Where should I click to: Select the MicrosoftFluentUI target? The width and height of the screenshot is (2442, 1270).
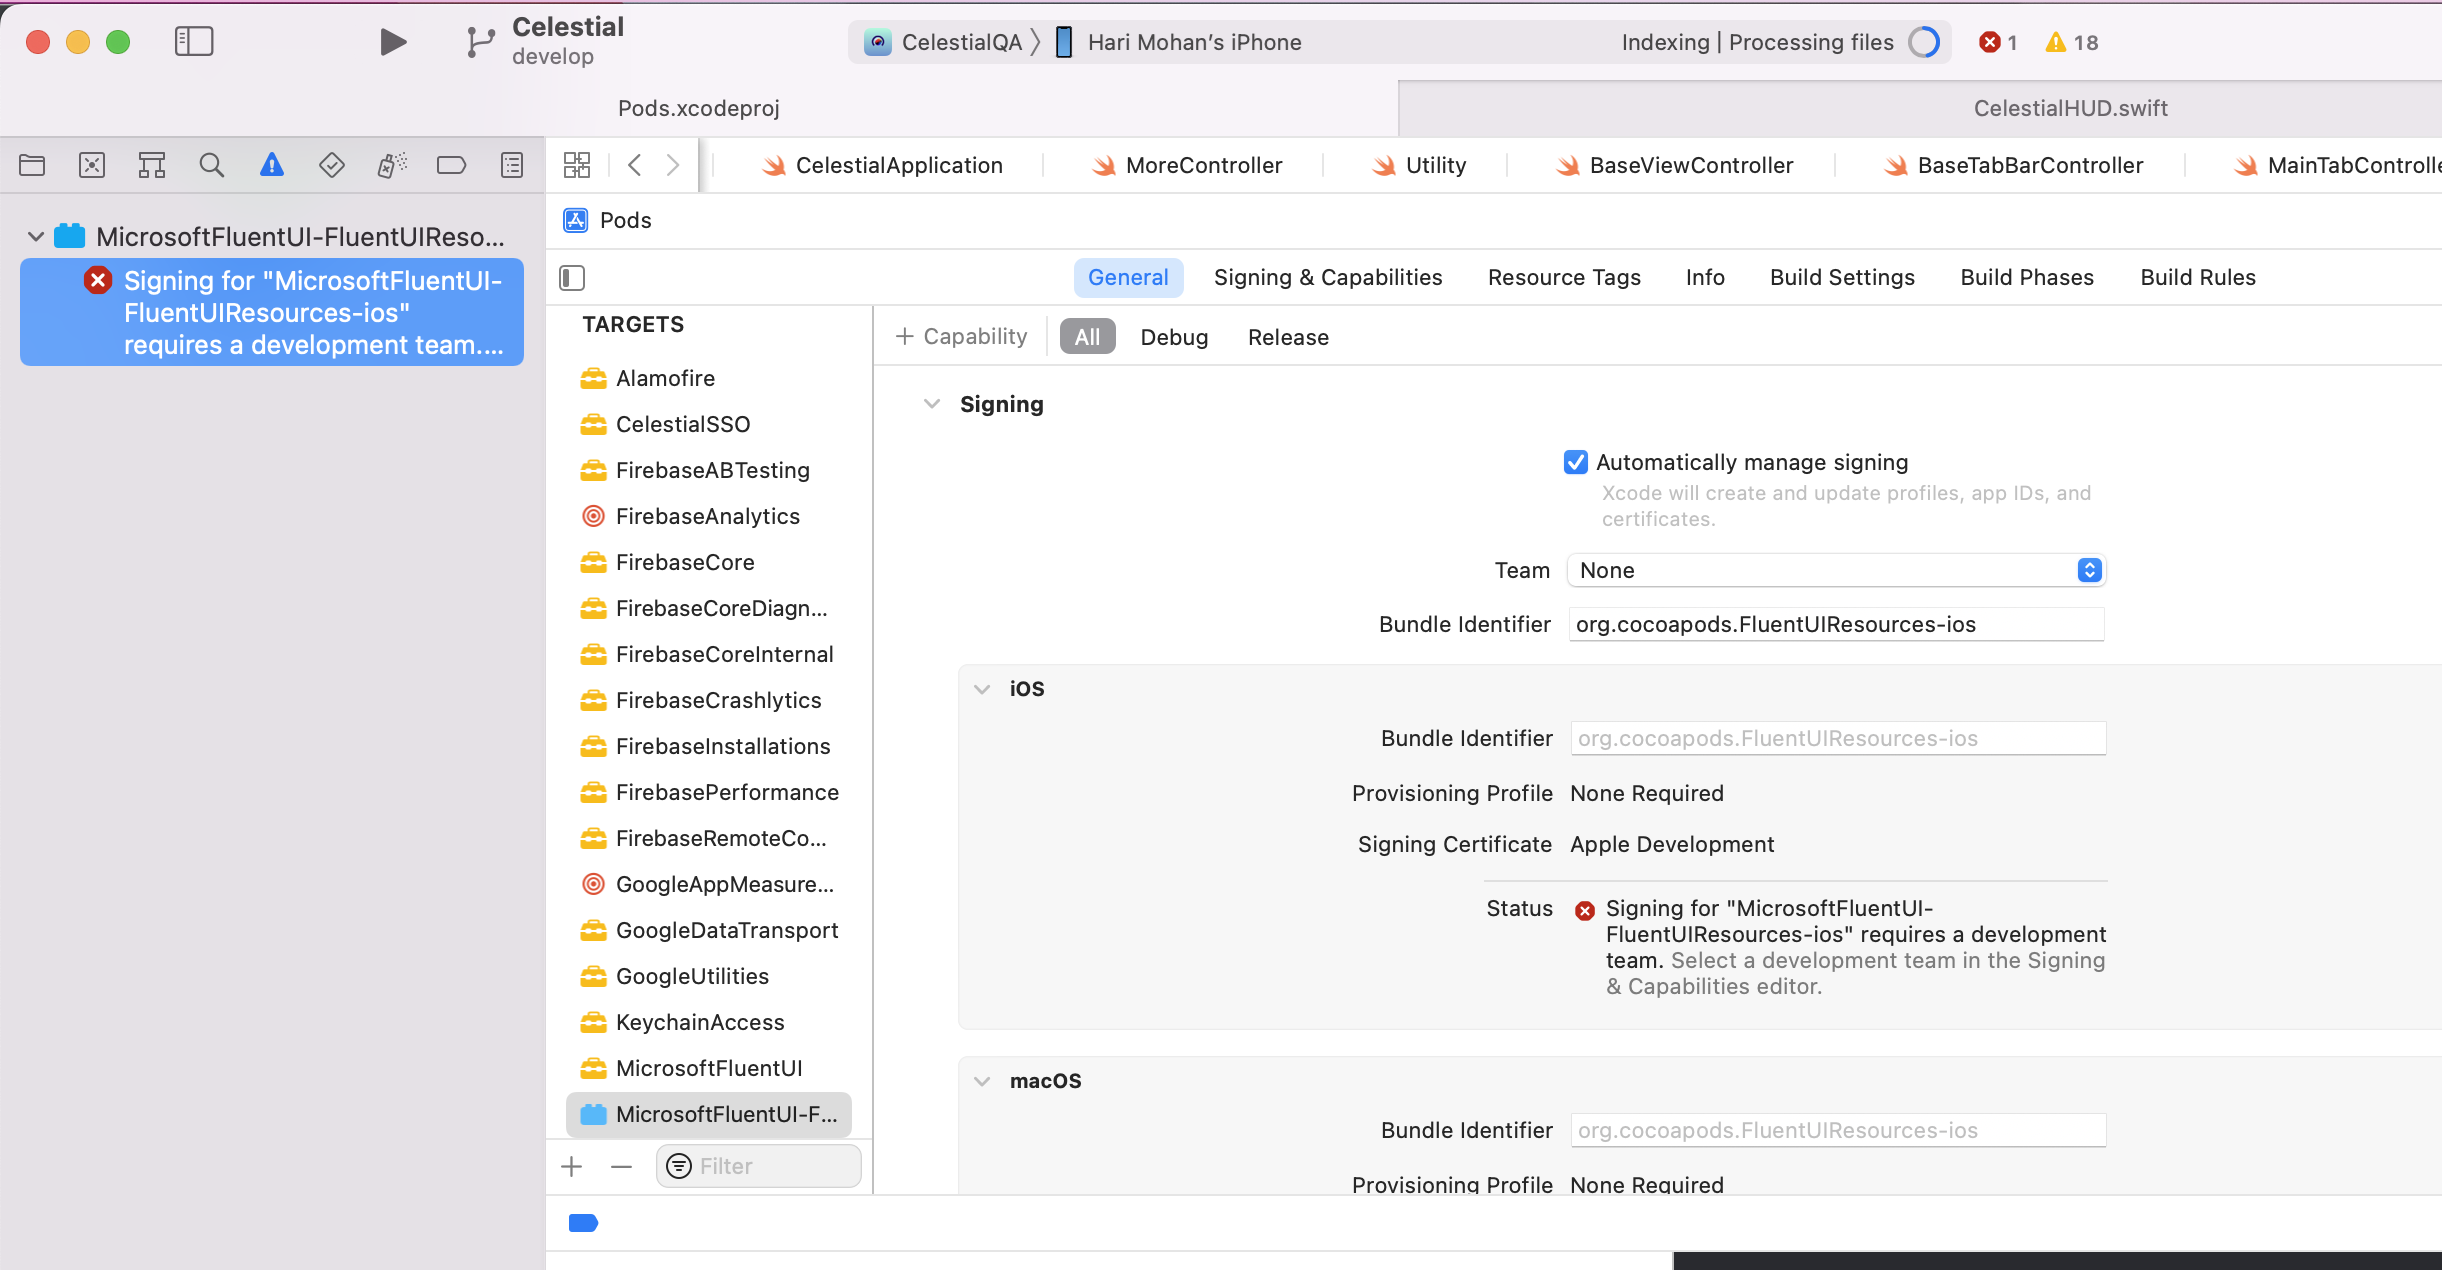(x=707, y=1067)
